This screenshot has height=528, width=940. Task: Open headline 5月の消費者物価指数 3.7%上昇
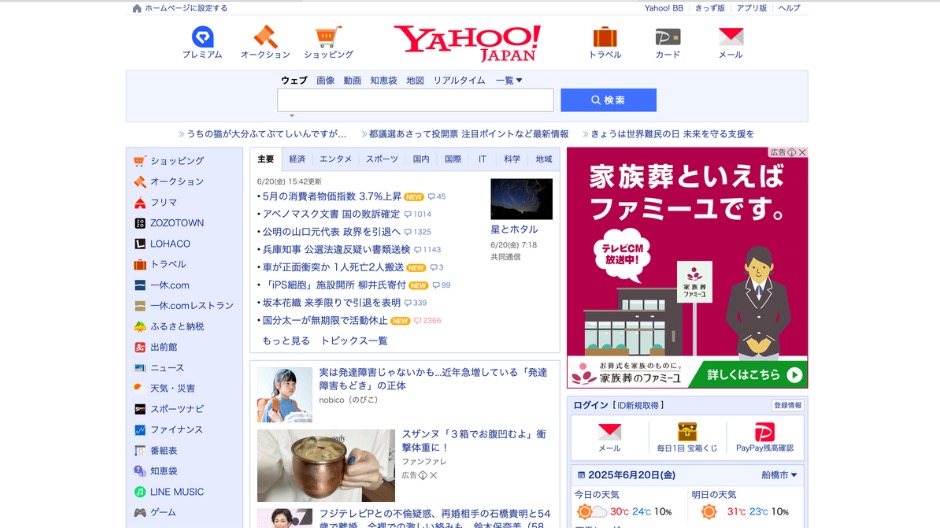(332, 197)
